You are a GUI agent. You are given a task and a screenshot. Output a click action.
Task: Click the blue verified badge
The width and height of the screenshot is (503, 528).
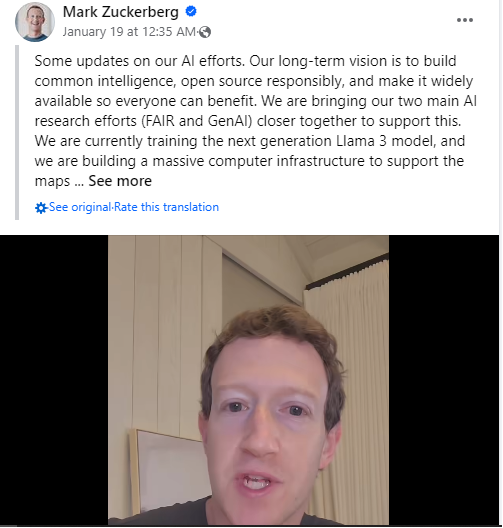coord(191,11)
